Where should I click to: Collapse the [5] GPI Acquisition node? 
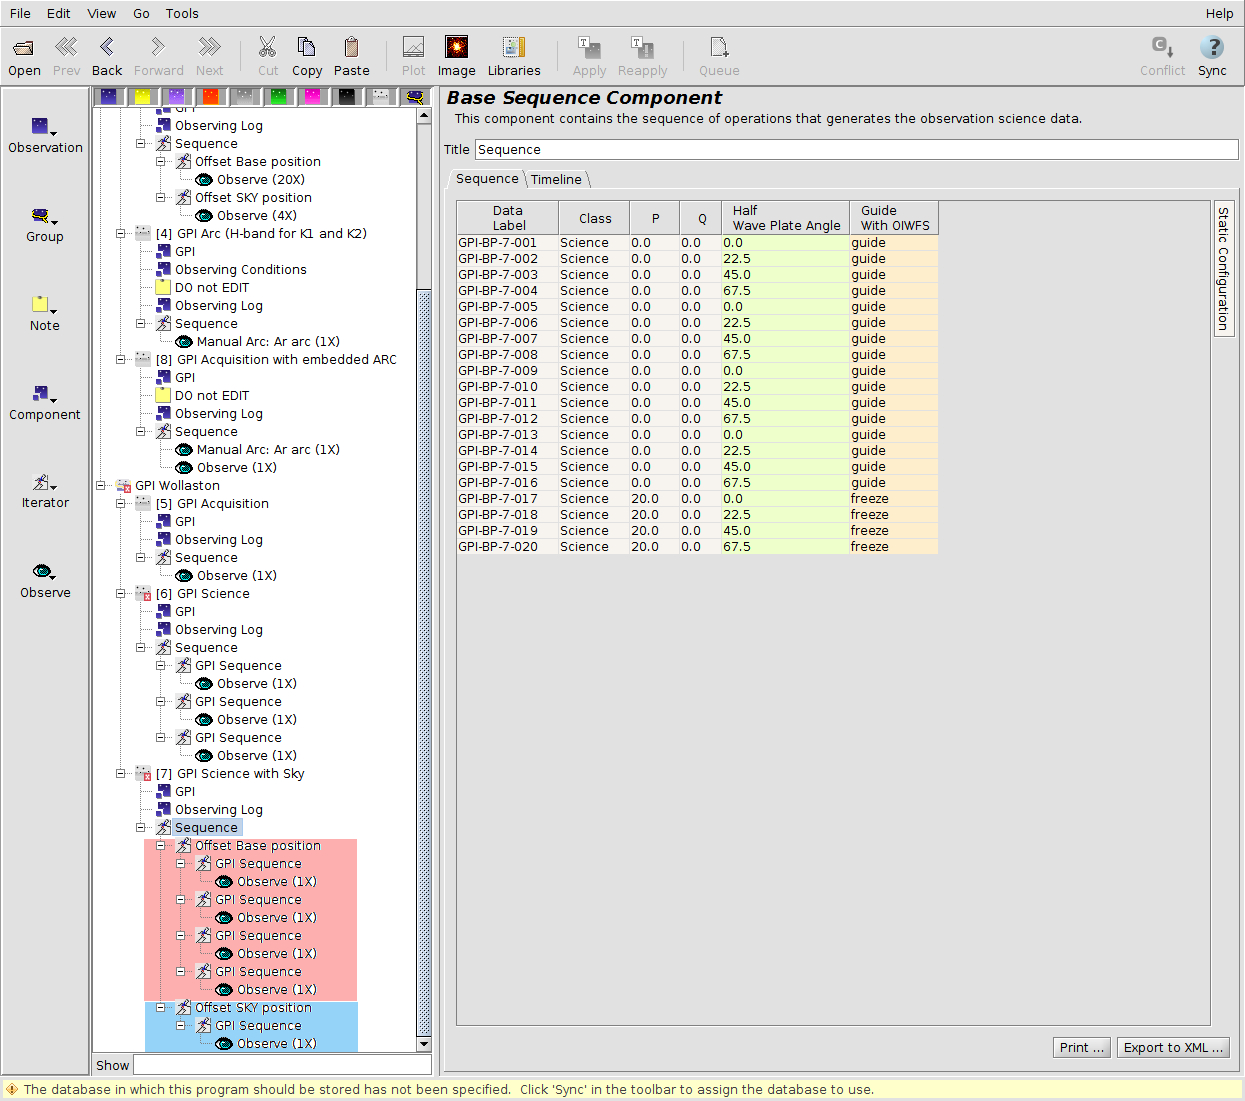point(121,504)
